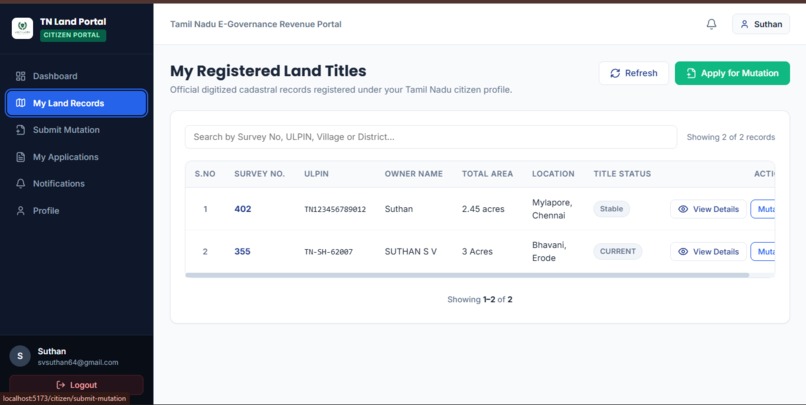Open My Applications in the sidebar
806x405 pixels.
click(x=77, y=157)
